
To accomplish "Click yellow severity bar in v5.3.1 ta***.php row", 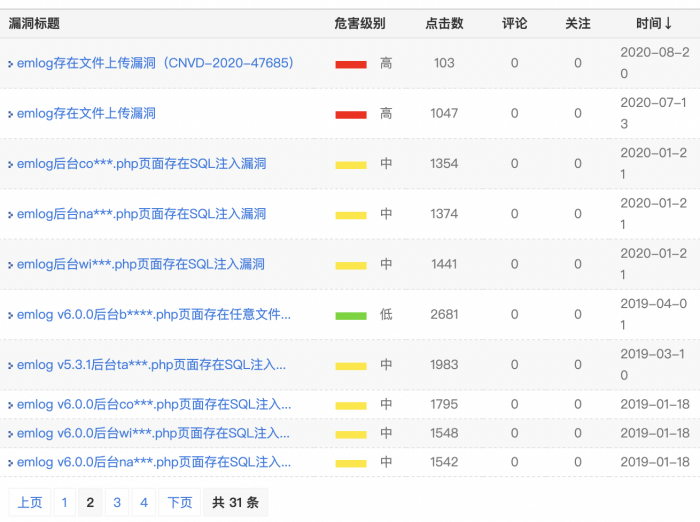I will (x=351, y=367).
